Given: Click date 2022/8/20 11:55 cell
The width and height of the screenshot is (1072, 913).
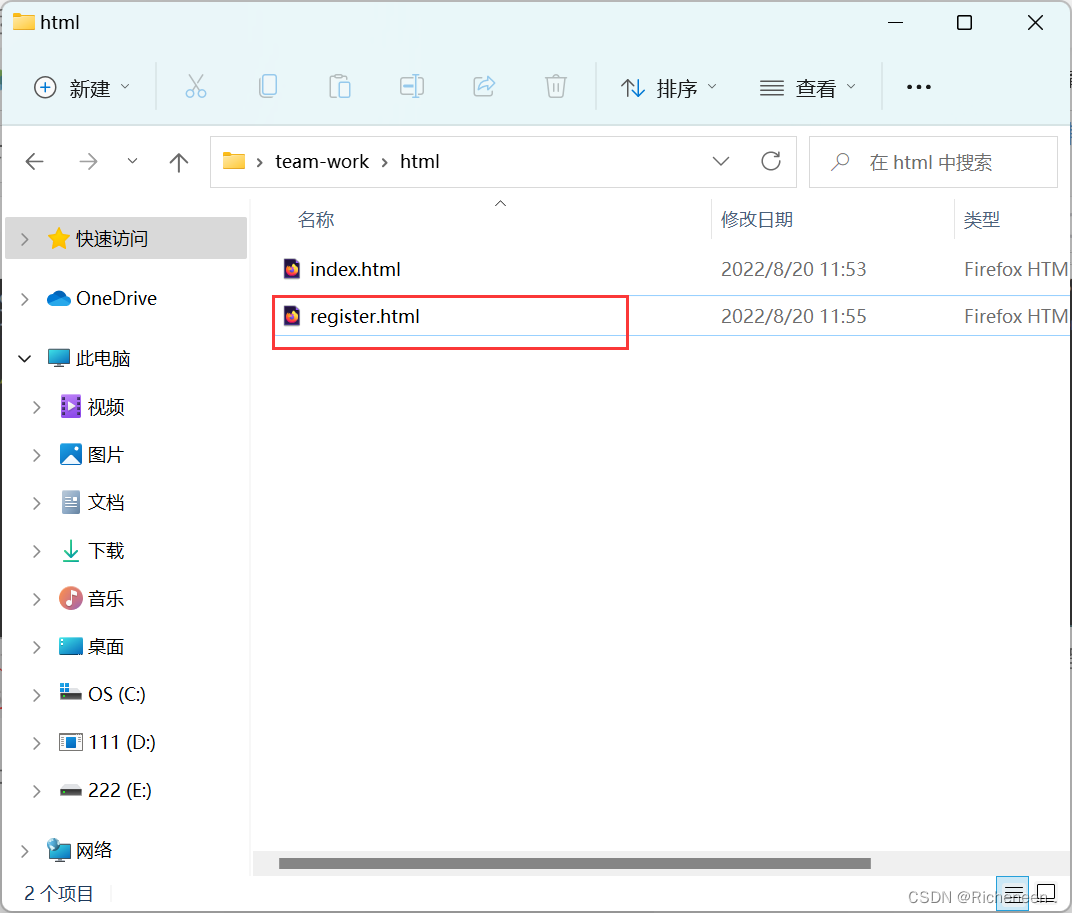Looking at the screenshot, I should coord(794,317).
